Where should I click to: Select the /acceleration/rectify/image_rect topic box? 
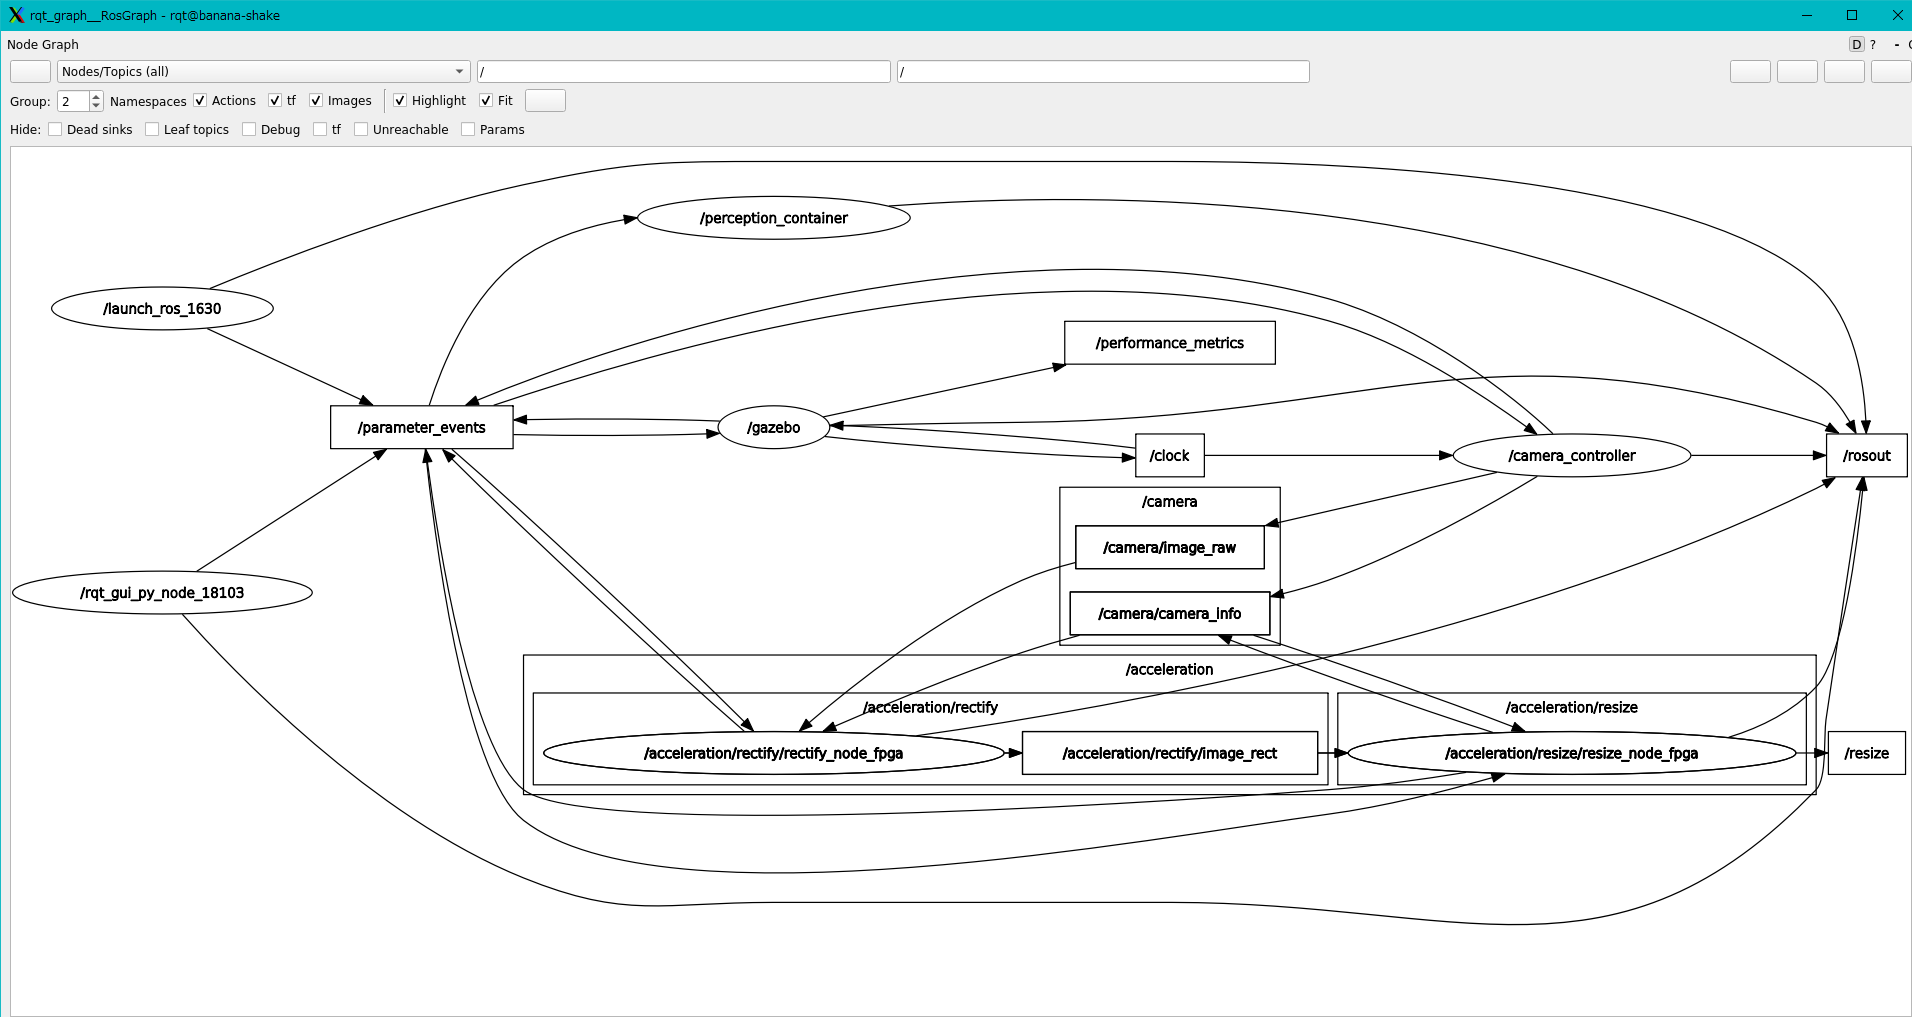[1170, 753]
